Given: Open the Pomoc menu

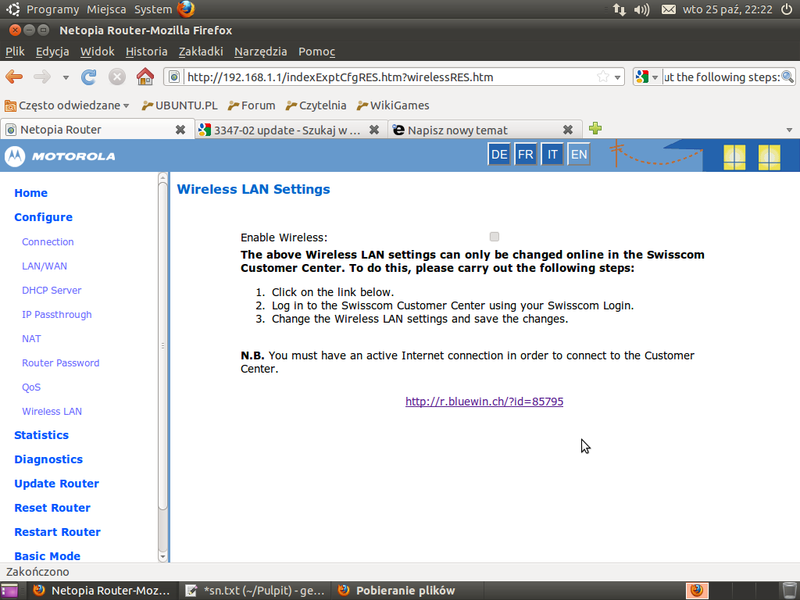Looking at the screenshot, I should tap(316, 52).
